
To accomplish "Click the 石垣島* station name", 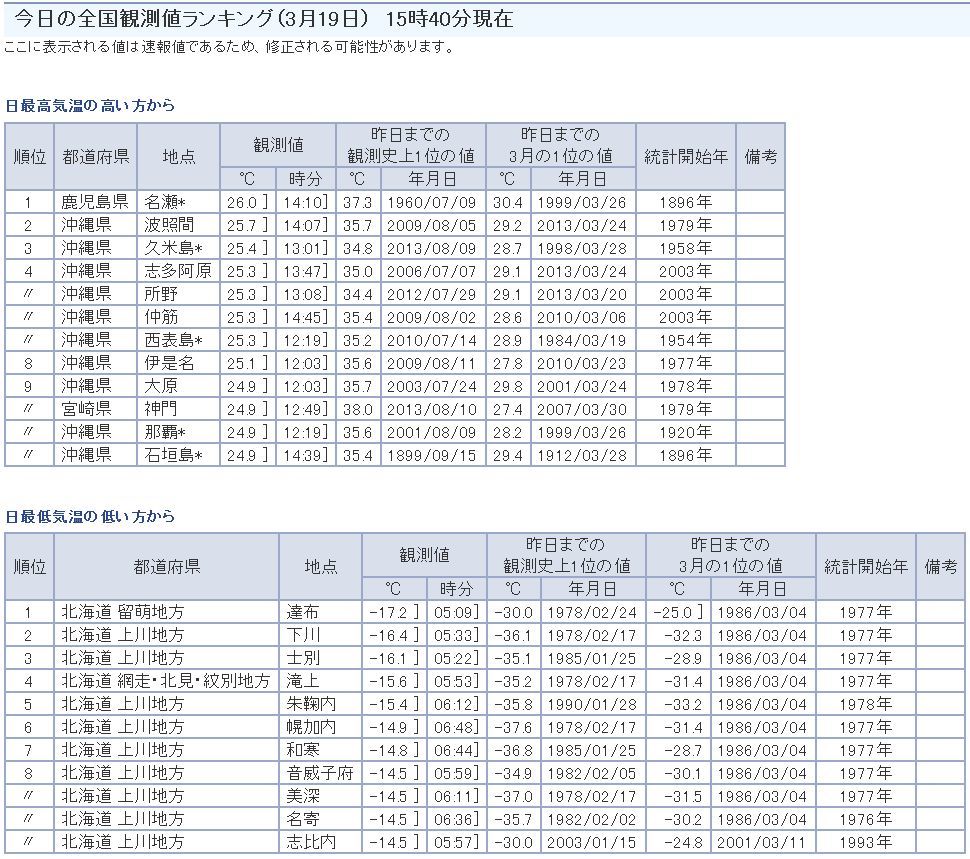I will pyautogui.click(x=173, y=455).
